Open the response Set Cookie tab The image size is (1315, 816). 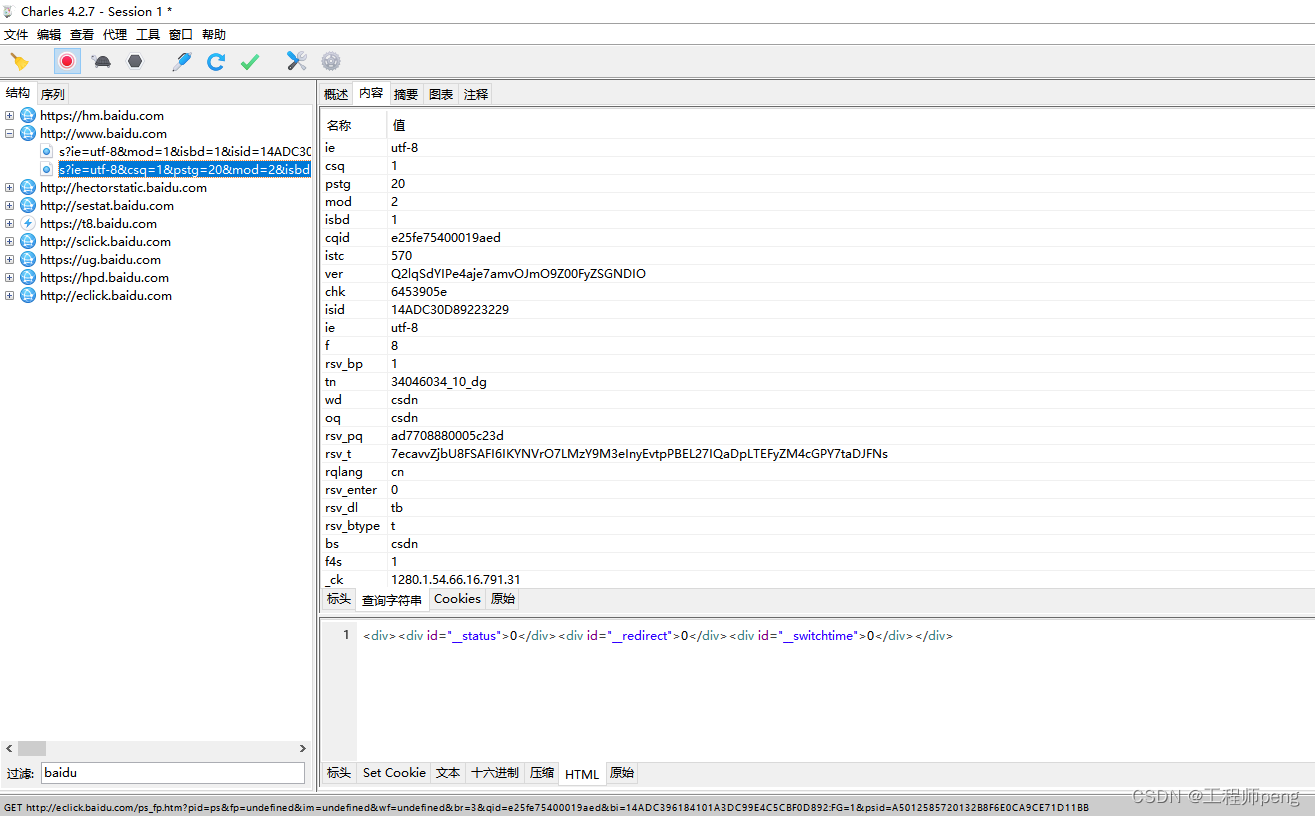(394, 773)
